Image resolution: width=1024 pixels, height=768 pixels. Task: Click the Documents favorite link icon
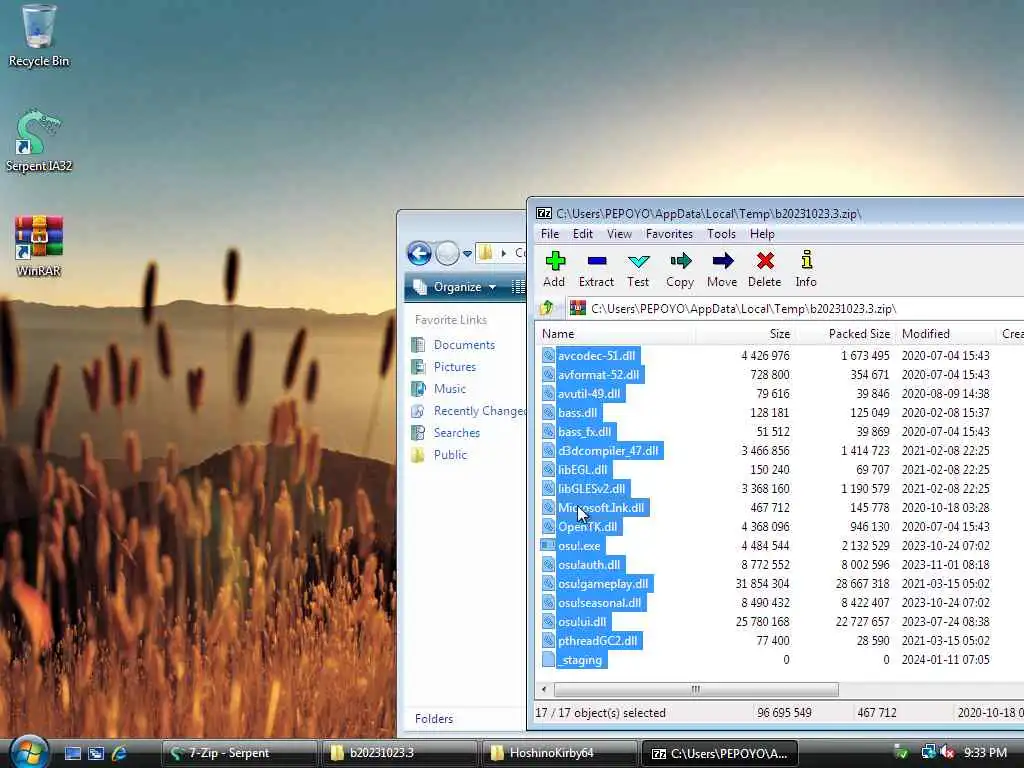[418, 345]
